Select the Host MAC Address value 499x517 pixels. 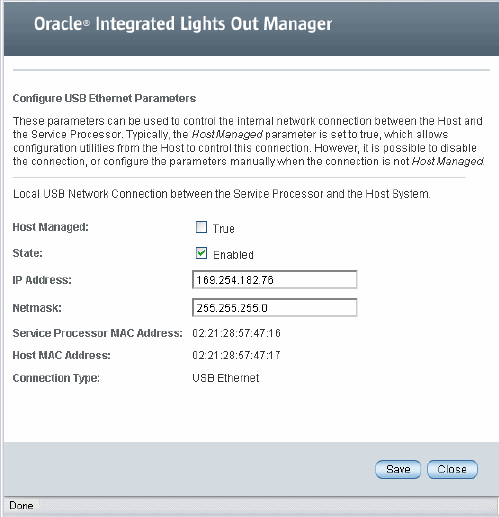point(236,355)
